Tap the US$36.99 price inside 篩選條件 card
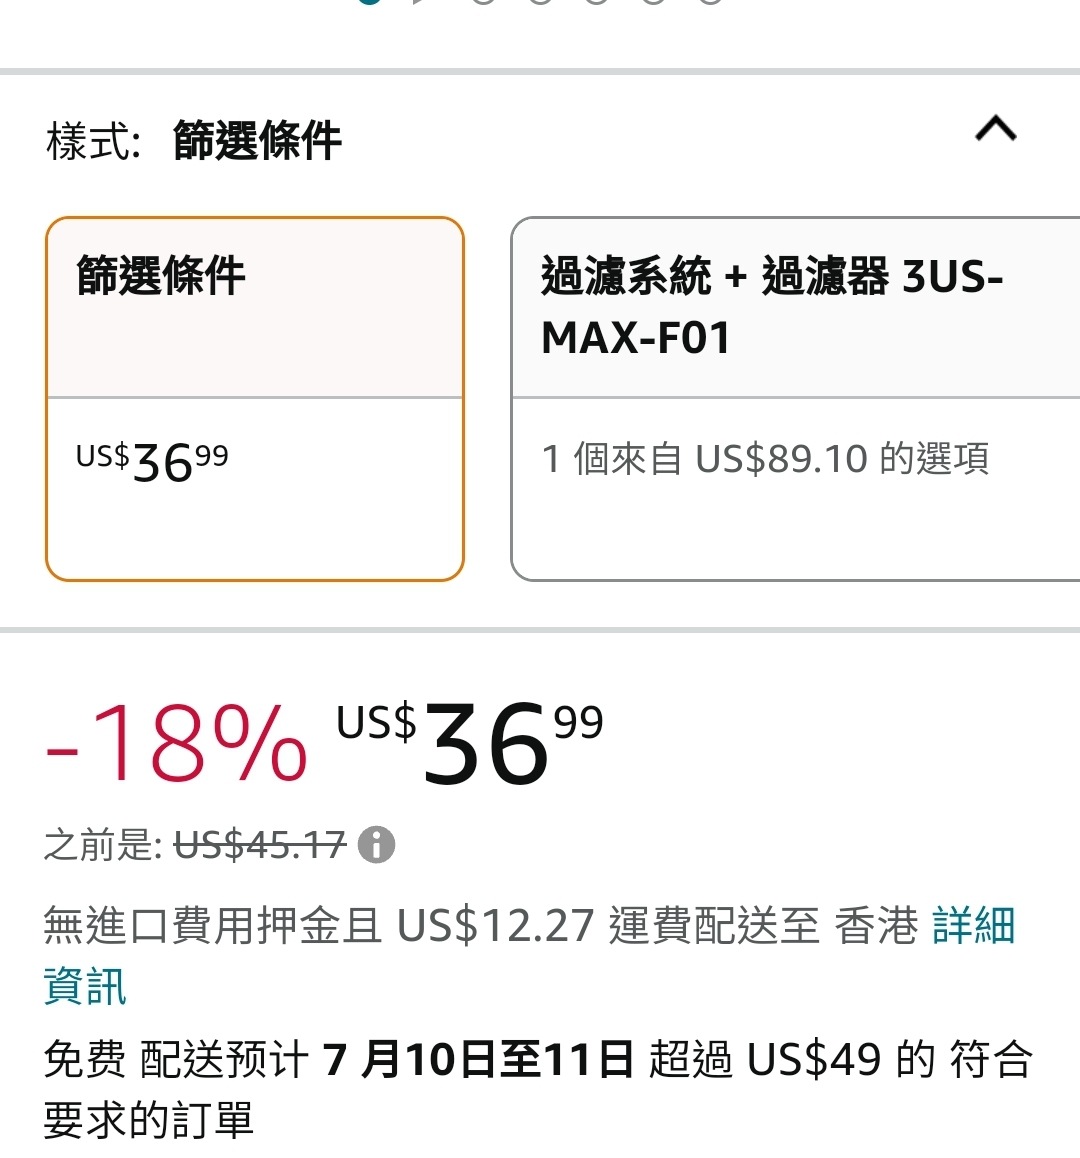 pos(152,462)
